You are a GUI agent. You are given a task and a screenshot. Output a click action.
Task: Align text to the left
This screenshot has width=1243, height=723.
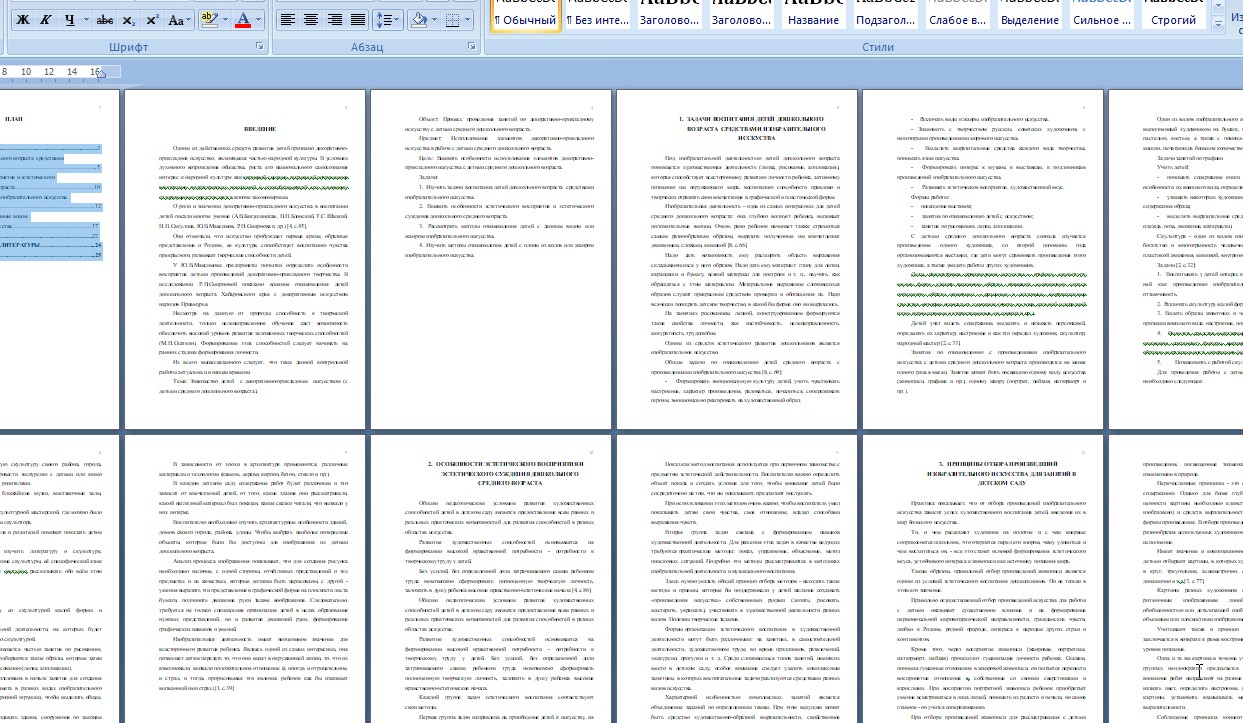coord(287,20)
